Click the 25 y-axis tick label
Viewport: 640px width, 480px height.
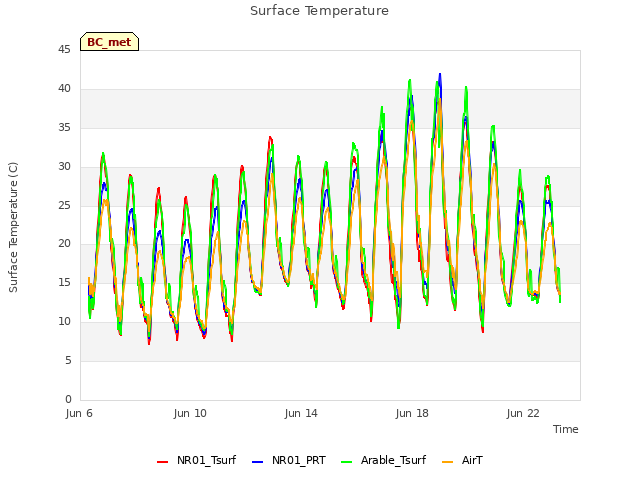point(64,205)
